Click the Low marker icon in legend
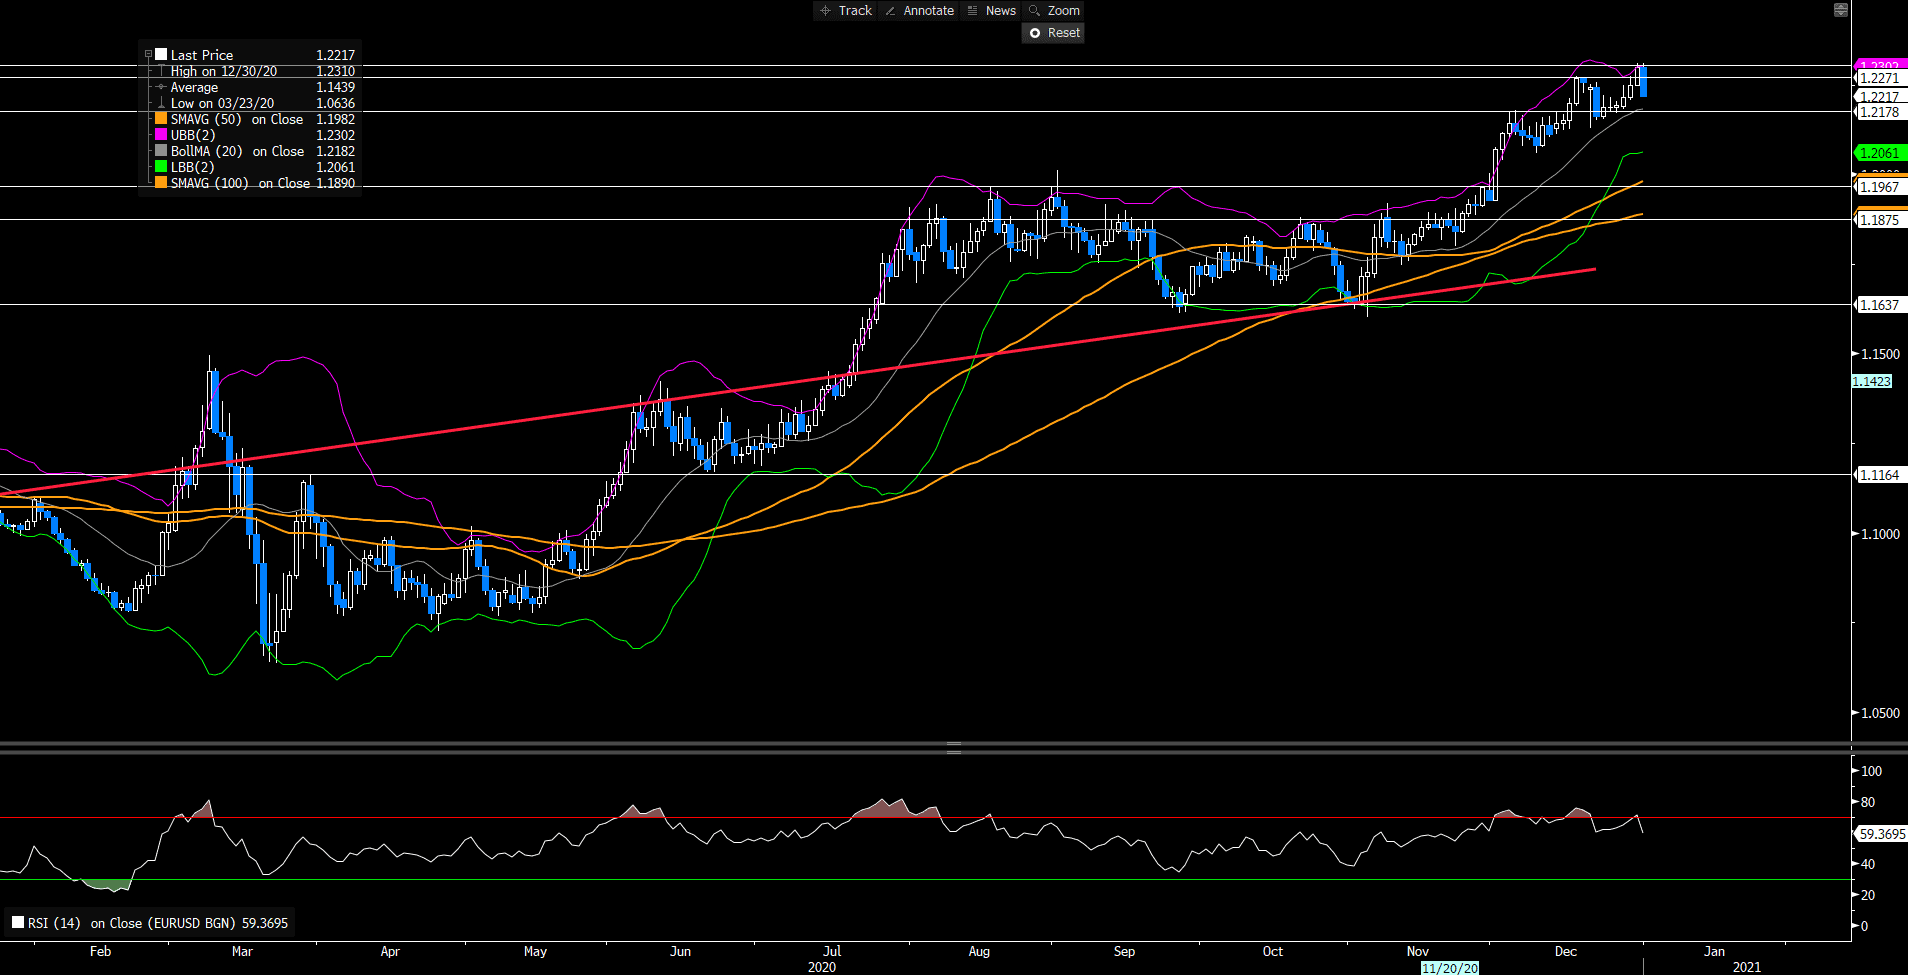The image size is (1908, 975). click(x=161, y=103)
